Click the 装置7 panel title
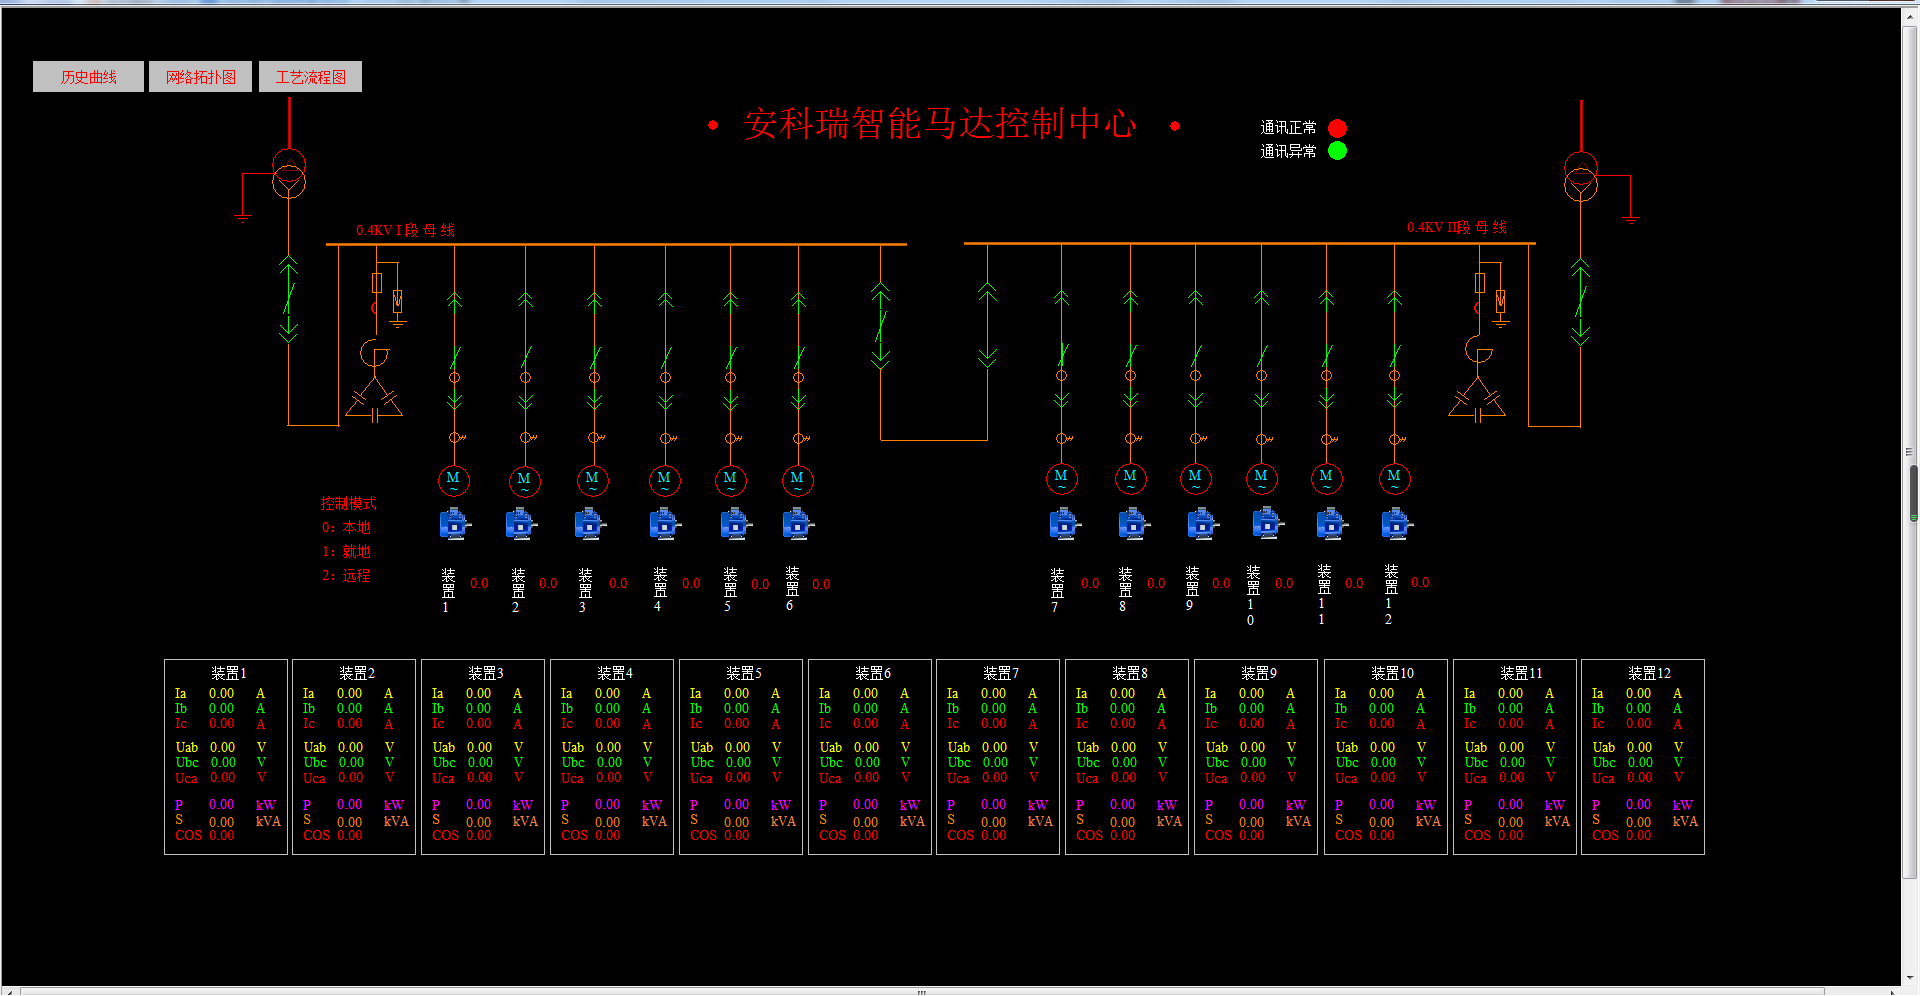The image size is (1920, 996). coord(1000,673)
